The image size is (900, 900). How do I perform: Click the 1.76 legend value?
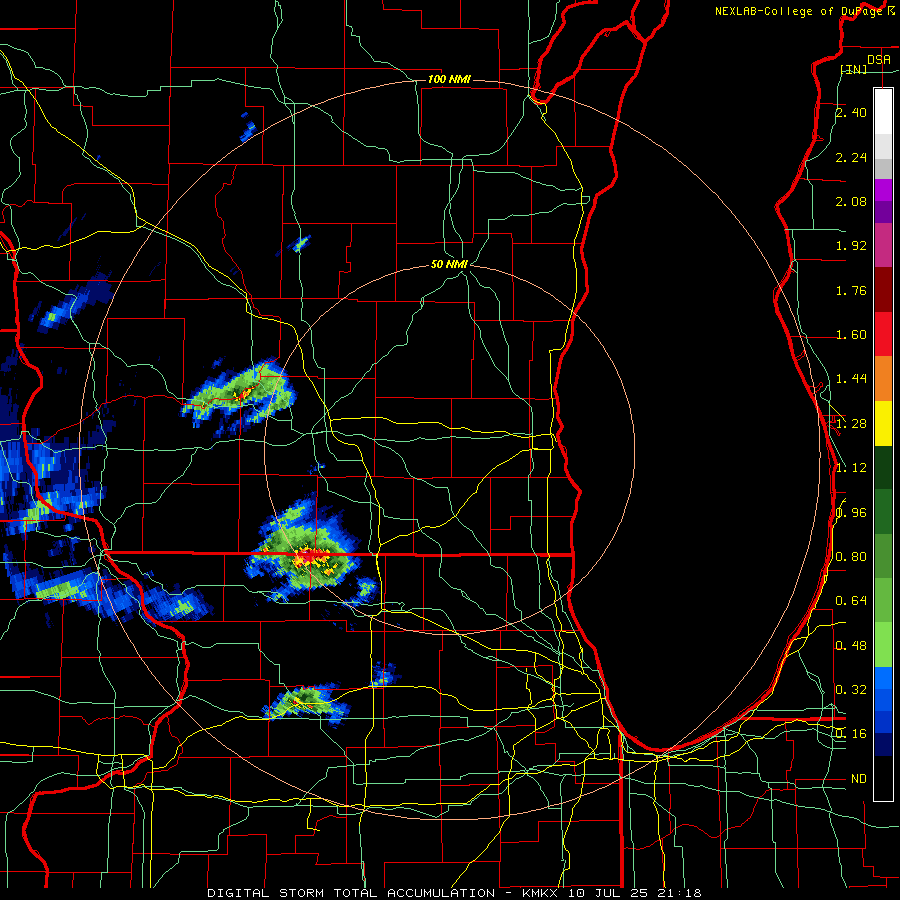click(x=851, y=290)
